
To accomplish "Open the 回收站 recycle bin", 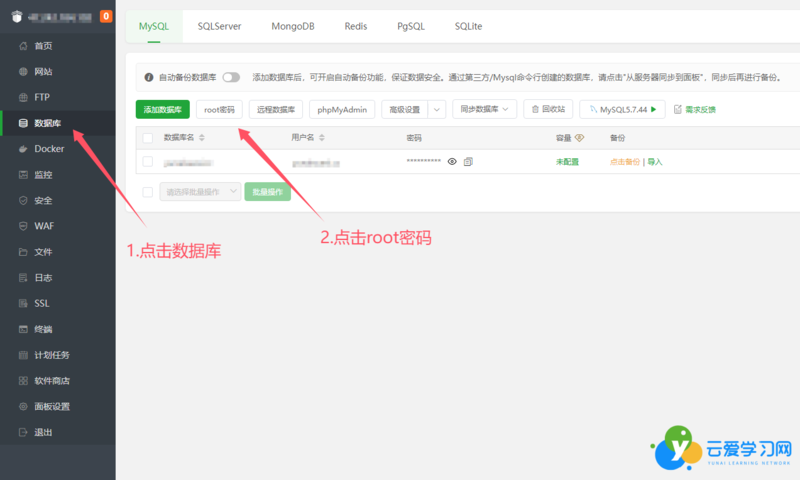I will click(548, 109).
